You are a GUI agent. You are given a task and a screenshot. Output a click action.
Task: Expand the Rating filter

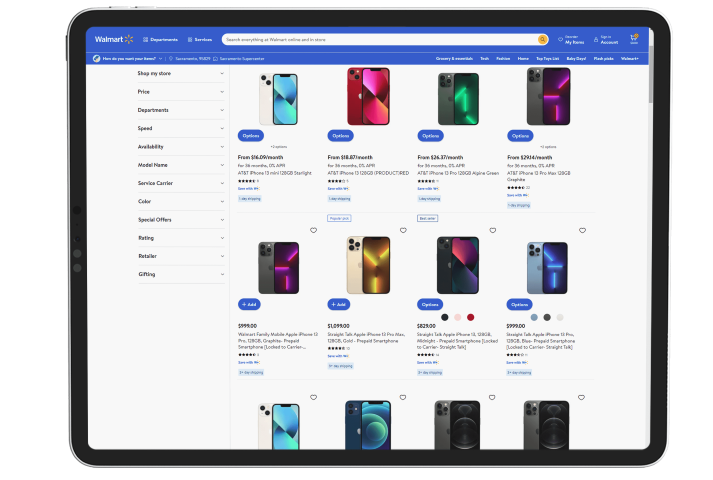(181, 238)
